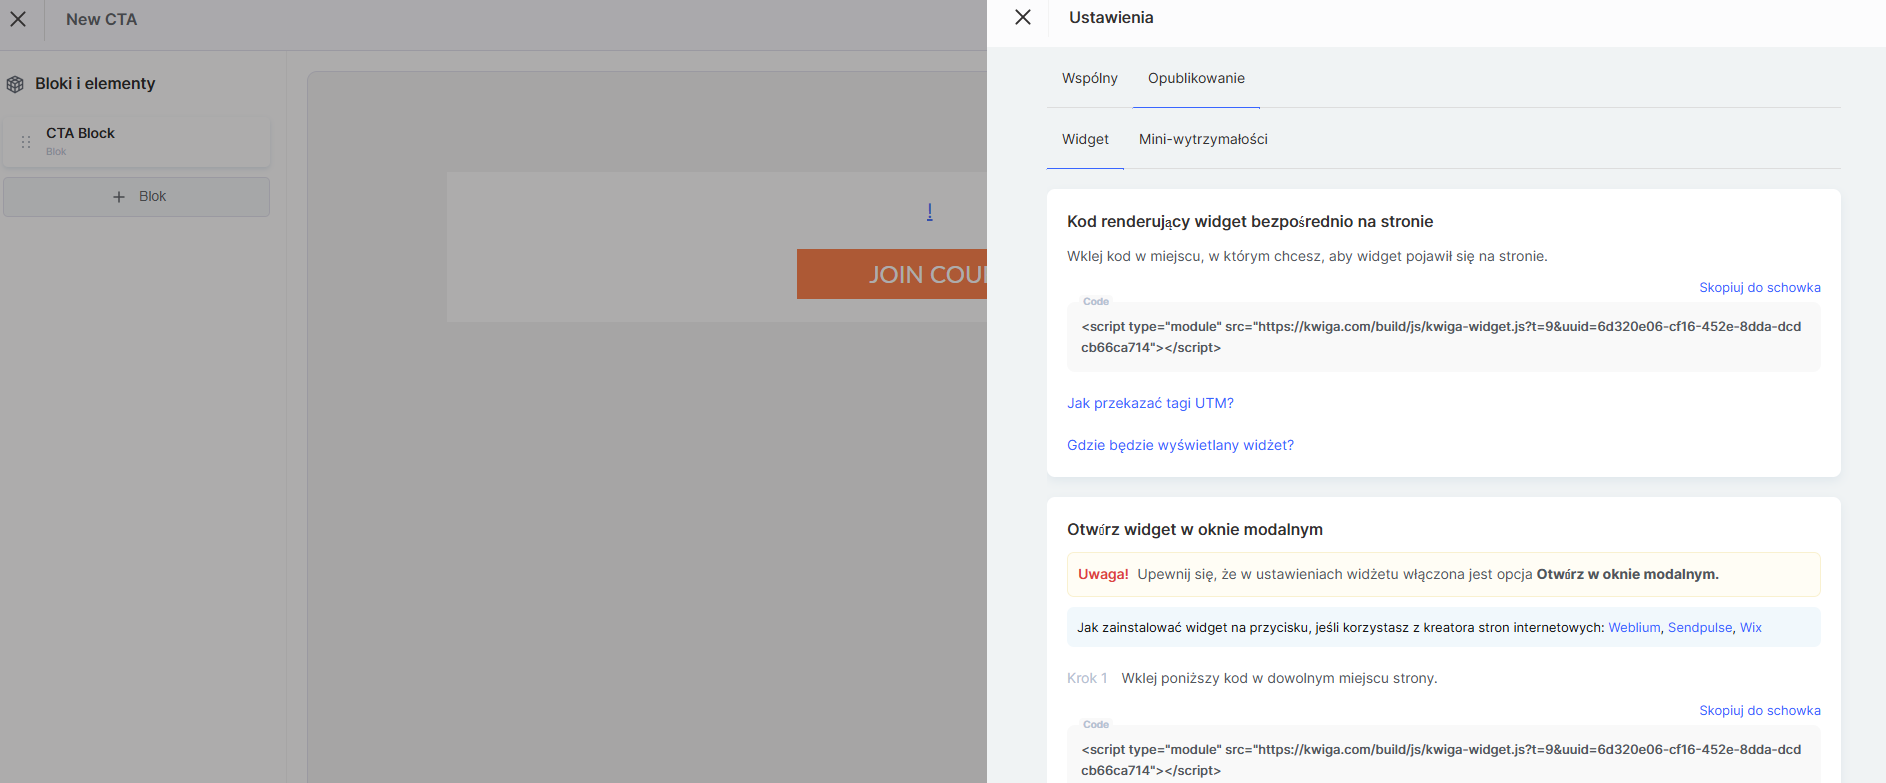Image resolution: width=1886 pixels, height=783 pixels.
Task: Click the Bloki i elementy cube icon
Action: pos(15,84)
